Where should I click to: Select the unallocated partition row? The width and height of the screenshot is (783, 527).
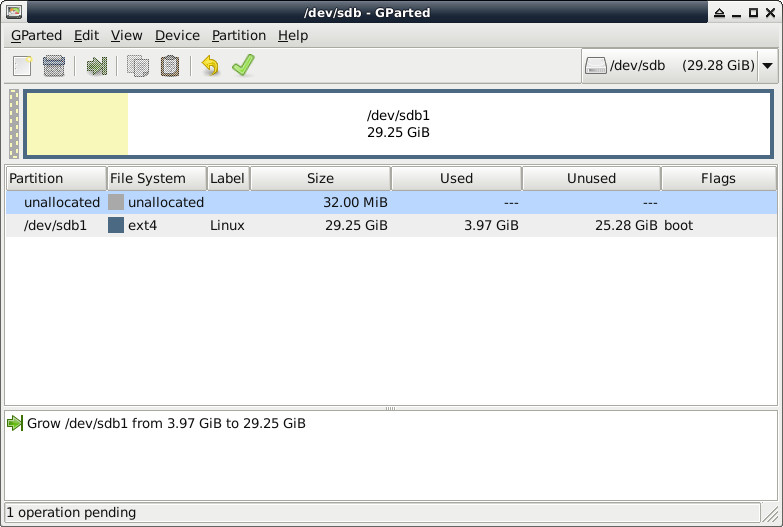[x=391, y=202]
